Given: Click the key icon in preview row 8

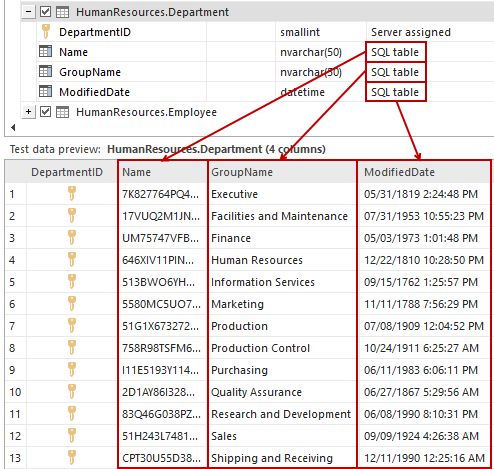Looking at the screenshot, I should tap(72, 347).
